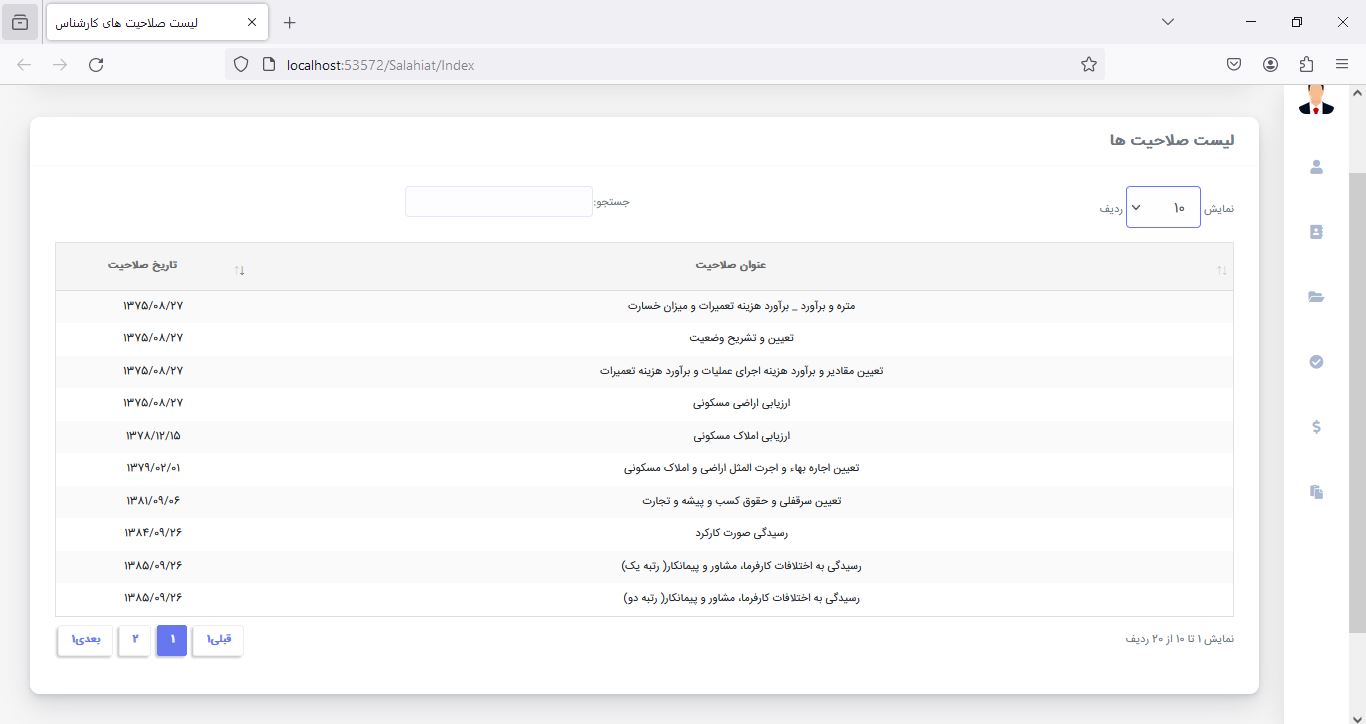Open the browser extensions icon
This screenshot has width=1366, height=724.
pos(1306,65)
